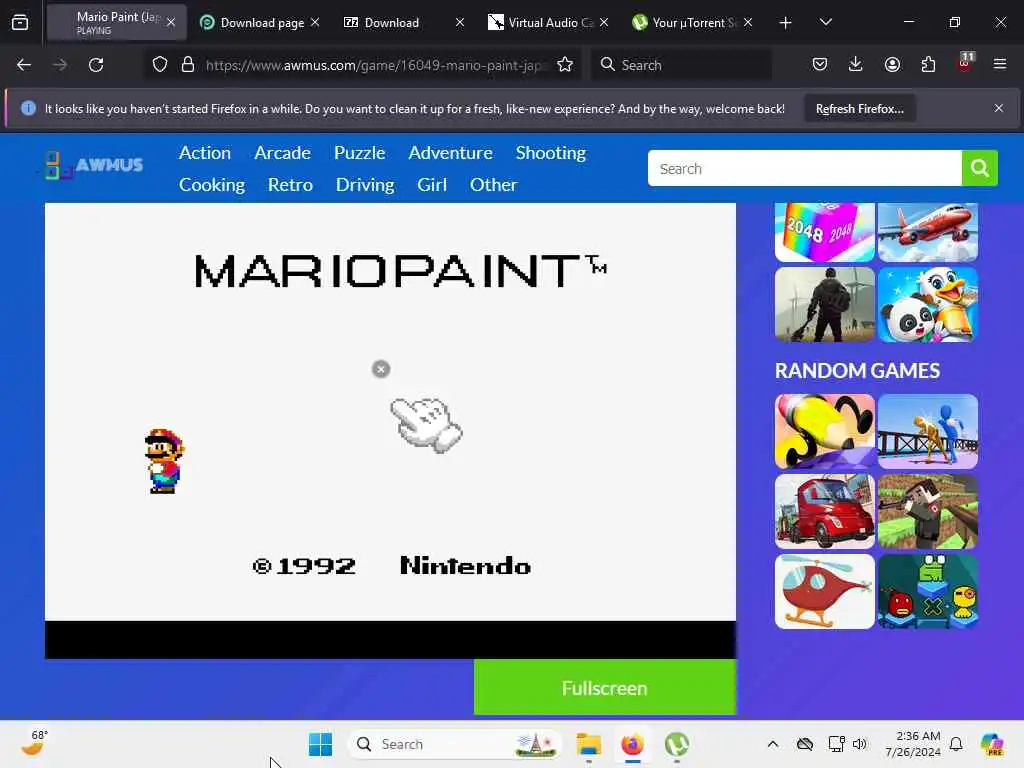Open the 2048 cube game thumbnail
Image resolution: width=1024 pixels, height=768 pixels.
[x=825, y=232]
